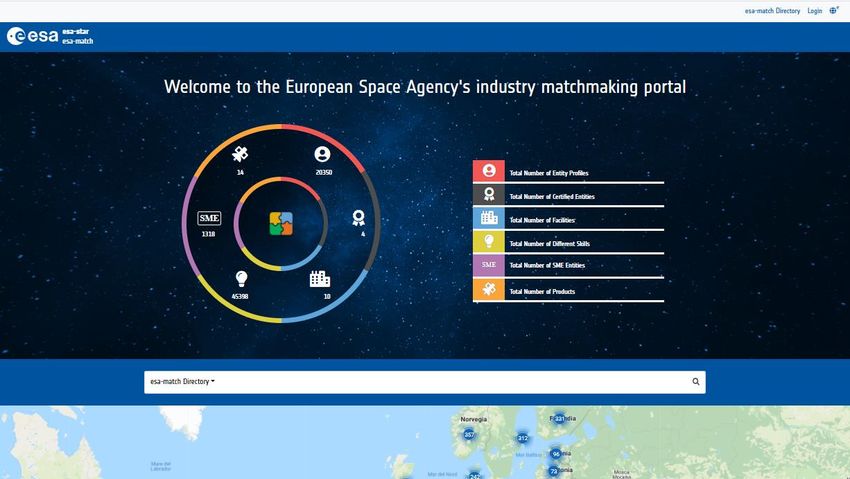This screenshot has height=479, width=850.
Task: Click the facilities building icon in the circle
Action: click(x=320, y=279)
